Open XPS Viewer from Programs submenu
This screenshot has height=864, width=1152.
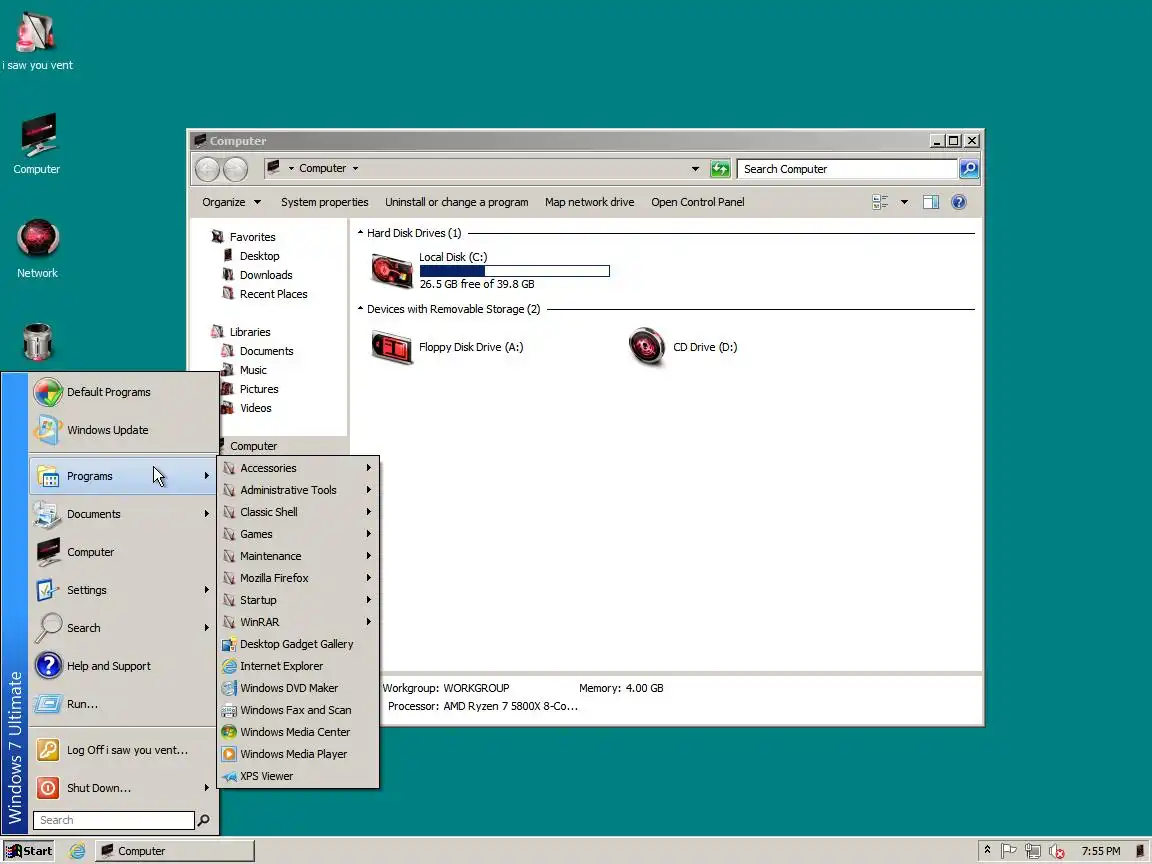[298, 777]
